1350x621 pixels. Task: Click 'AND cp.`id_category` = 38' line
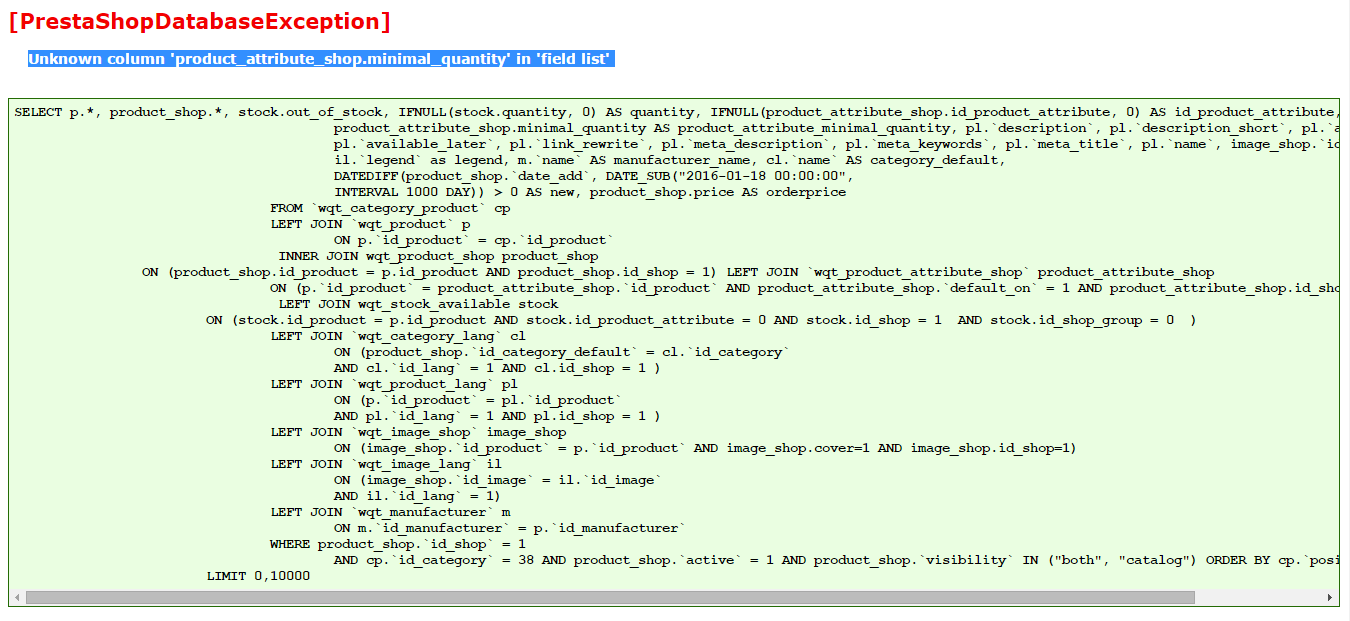point(836,560)
